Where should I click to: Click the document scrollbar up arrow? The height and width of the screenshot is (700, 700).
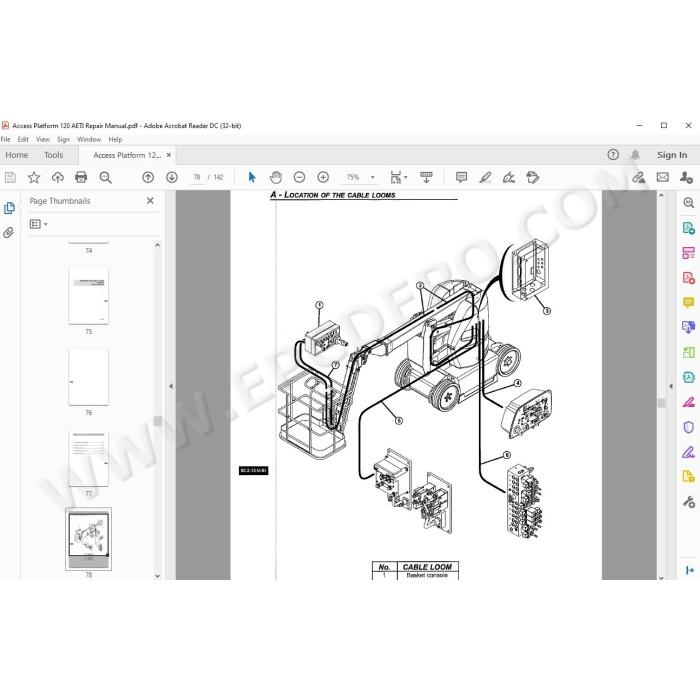[661, 195]
